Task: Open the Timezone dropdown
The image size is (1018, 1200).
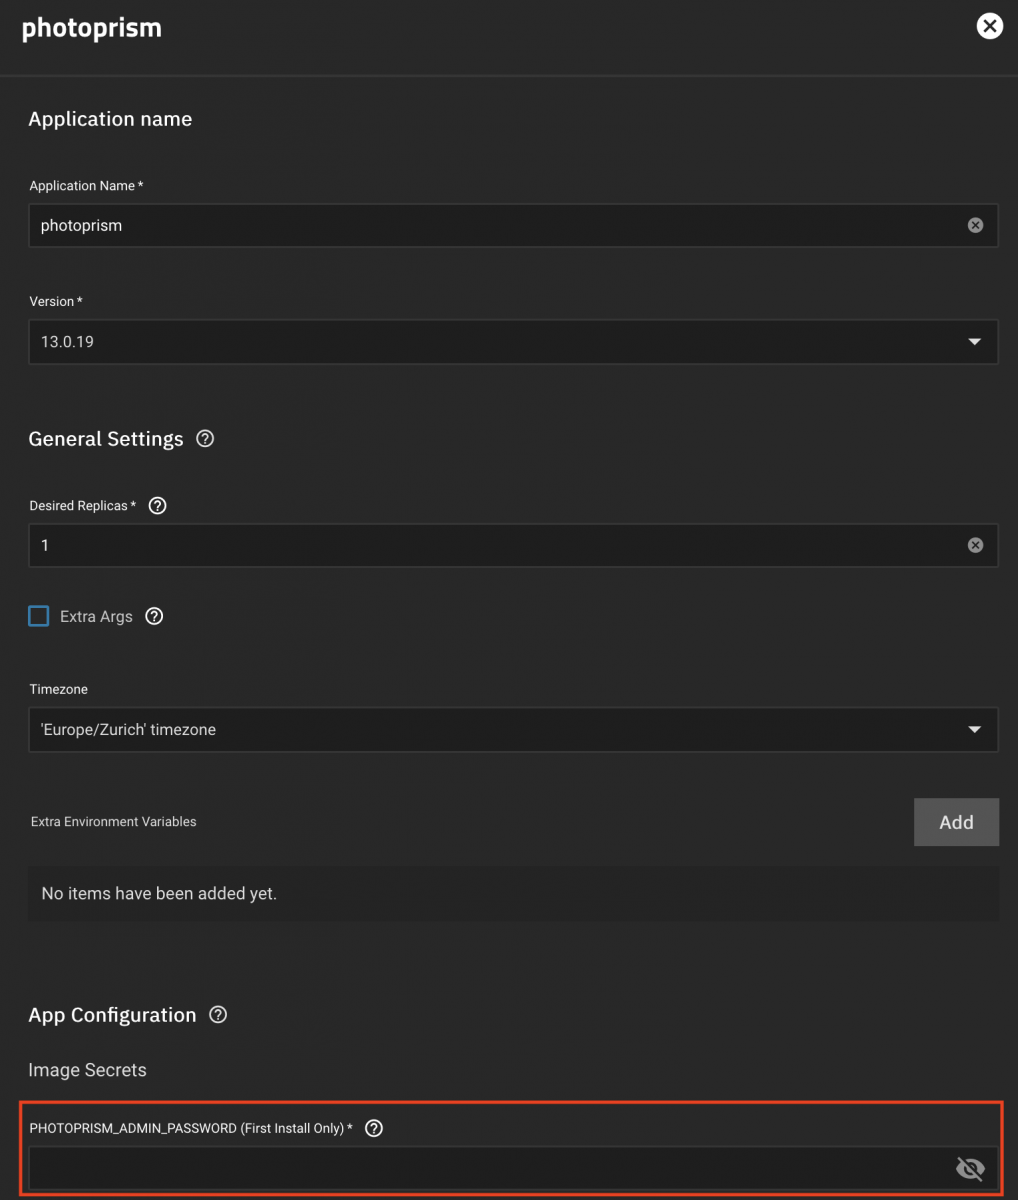Action: pos(513,730)
